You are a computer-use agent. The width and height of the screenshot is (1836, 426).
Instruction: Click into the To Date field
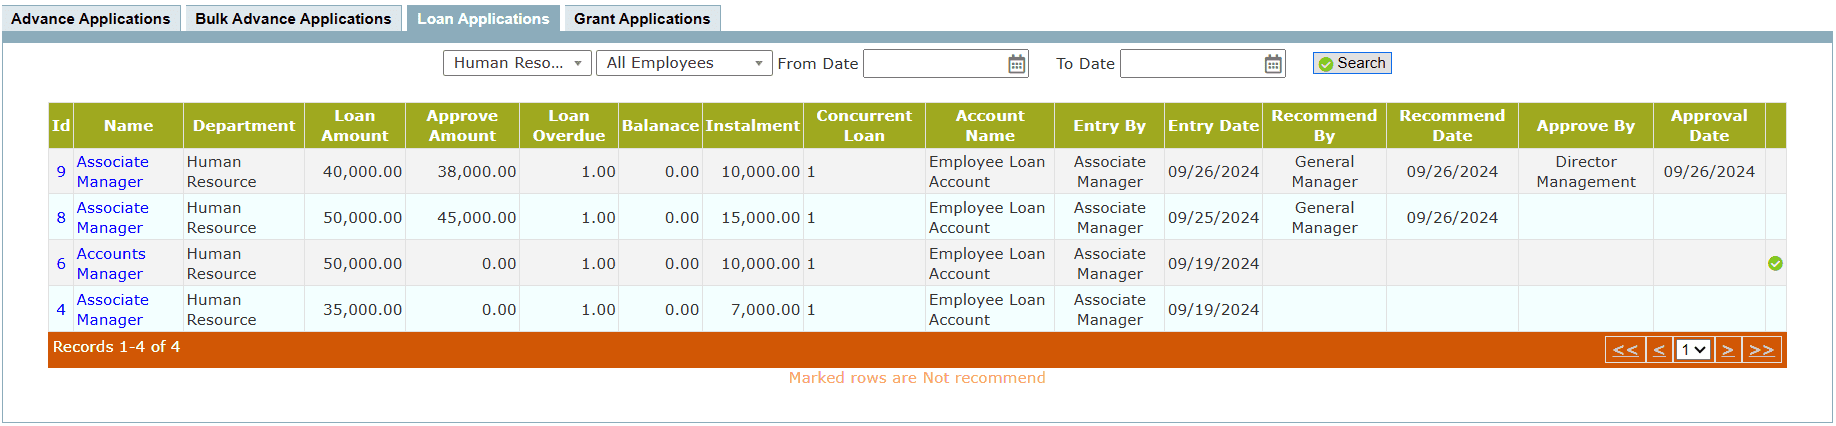pos(1190,64)
